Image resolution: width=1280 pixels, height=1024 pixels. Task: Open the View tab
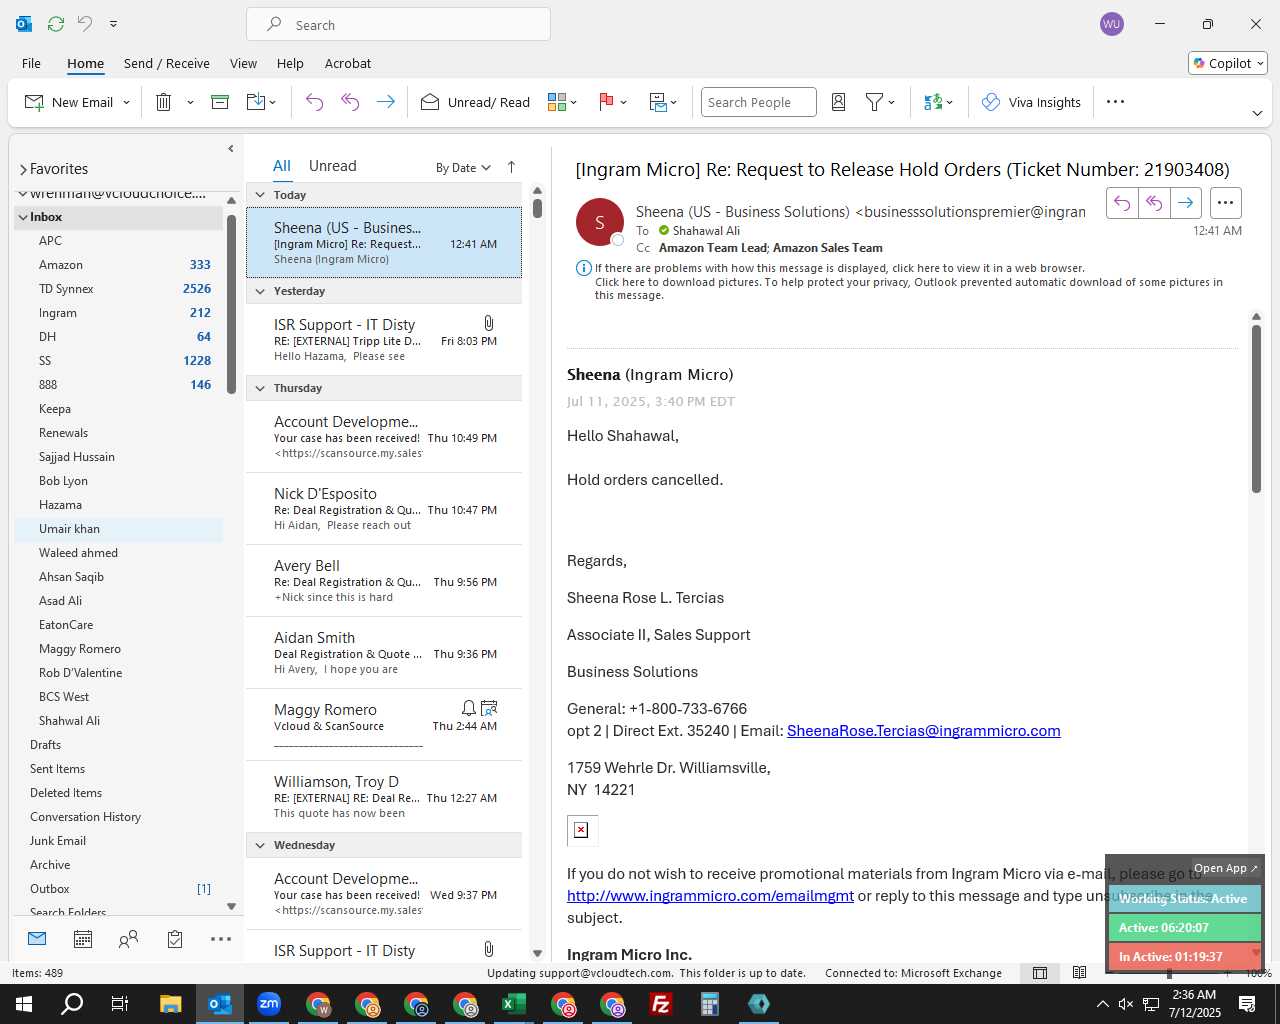pos(243,63)
